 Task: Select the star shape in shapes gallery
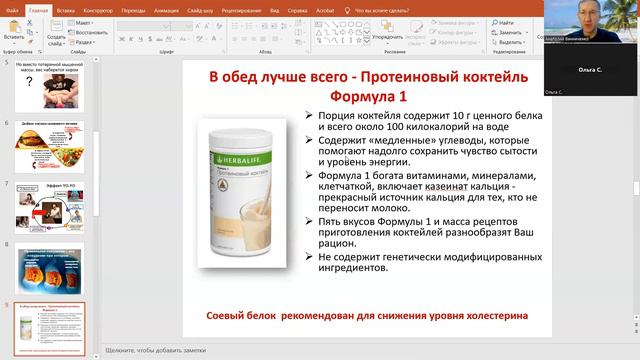[359, 40]
